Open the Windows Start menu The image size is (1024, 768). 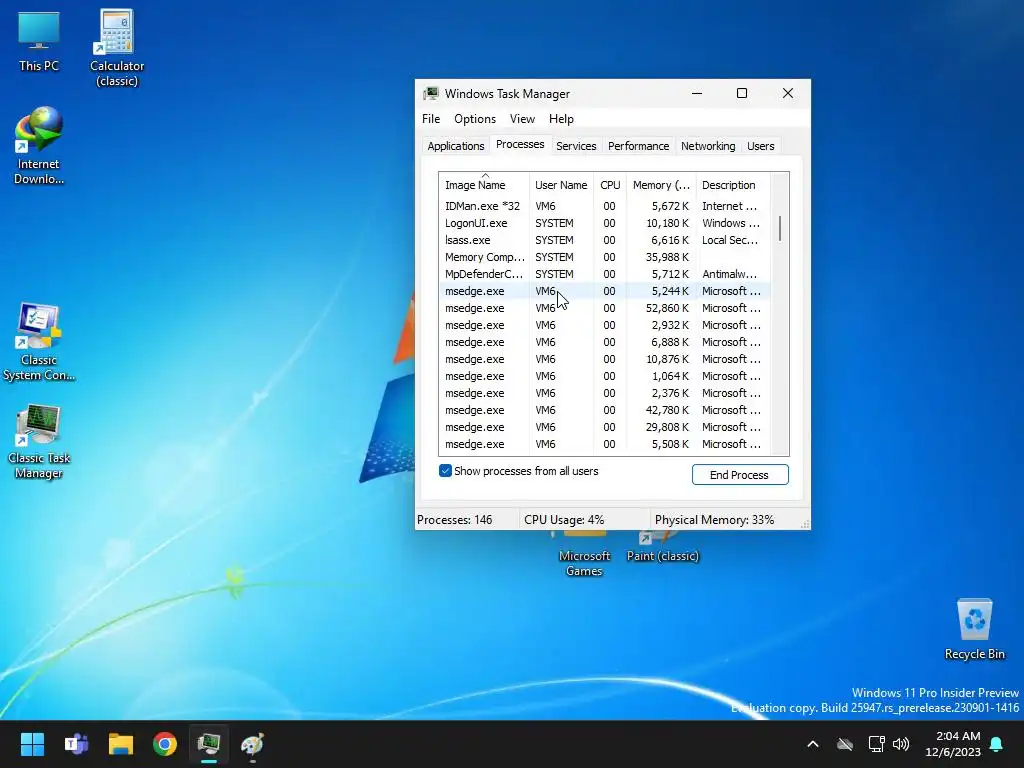click(32, 744)
